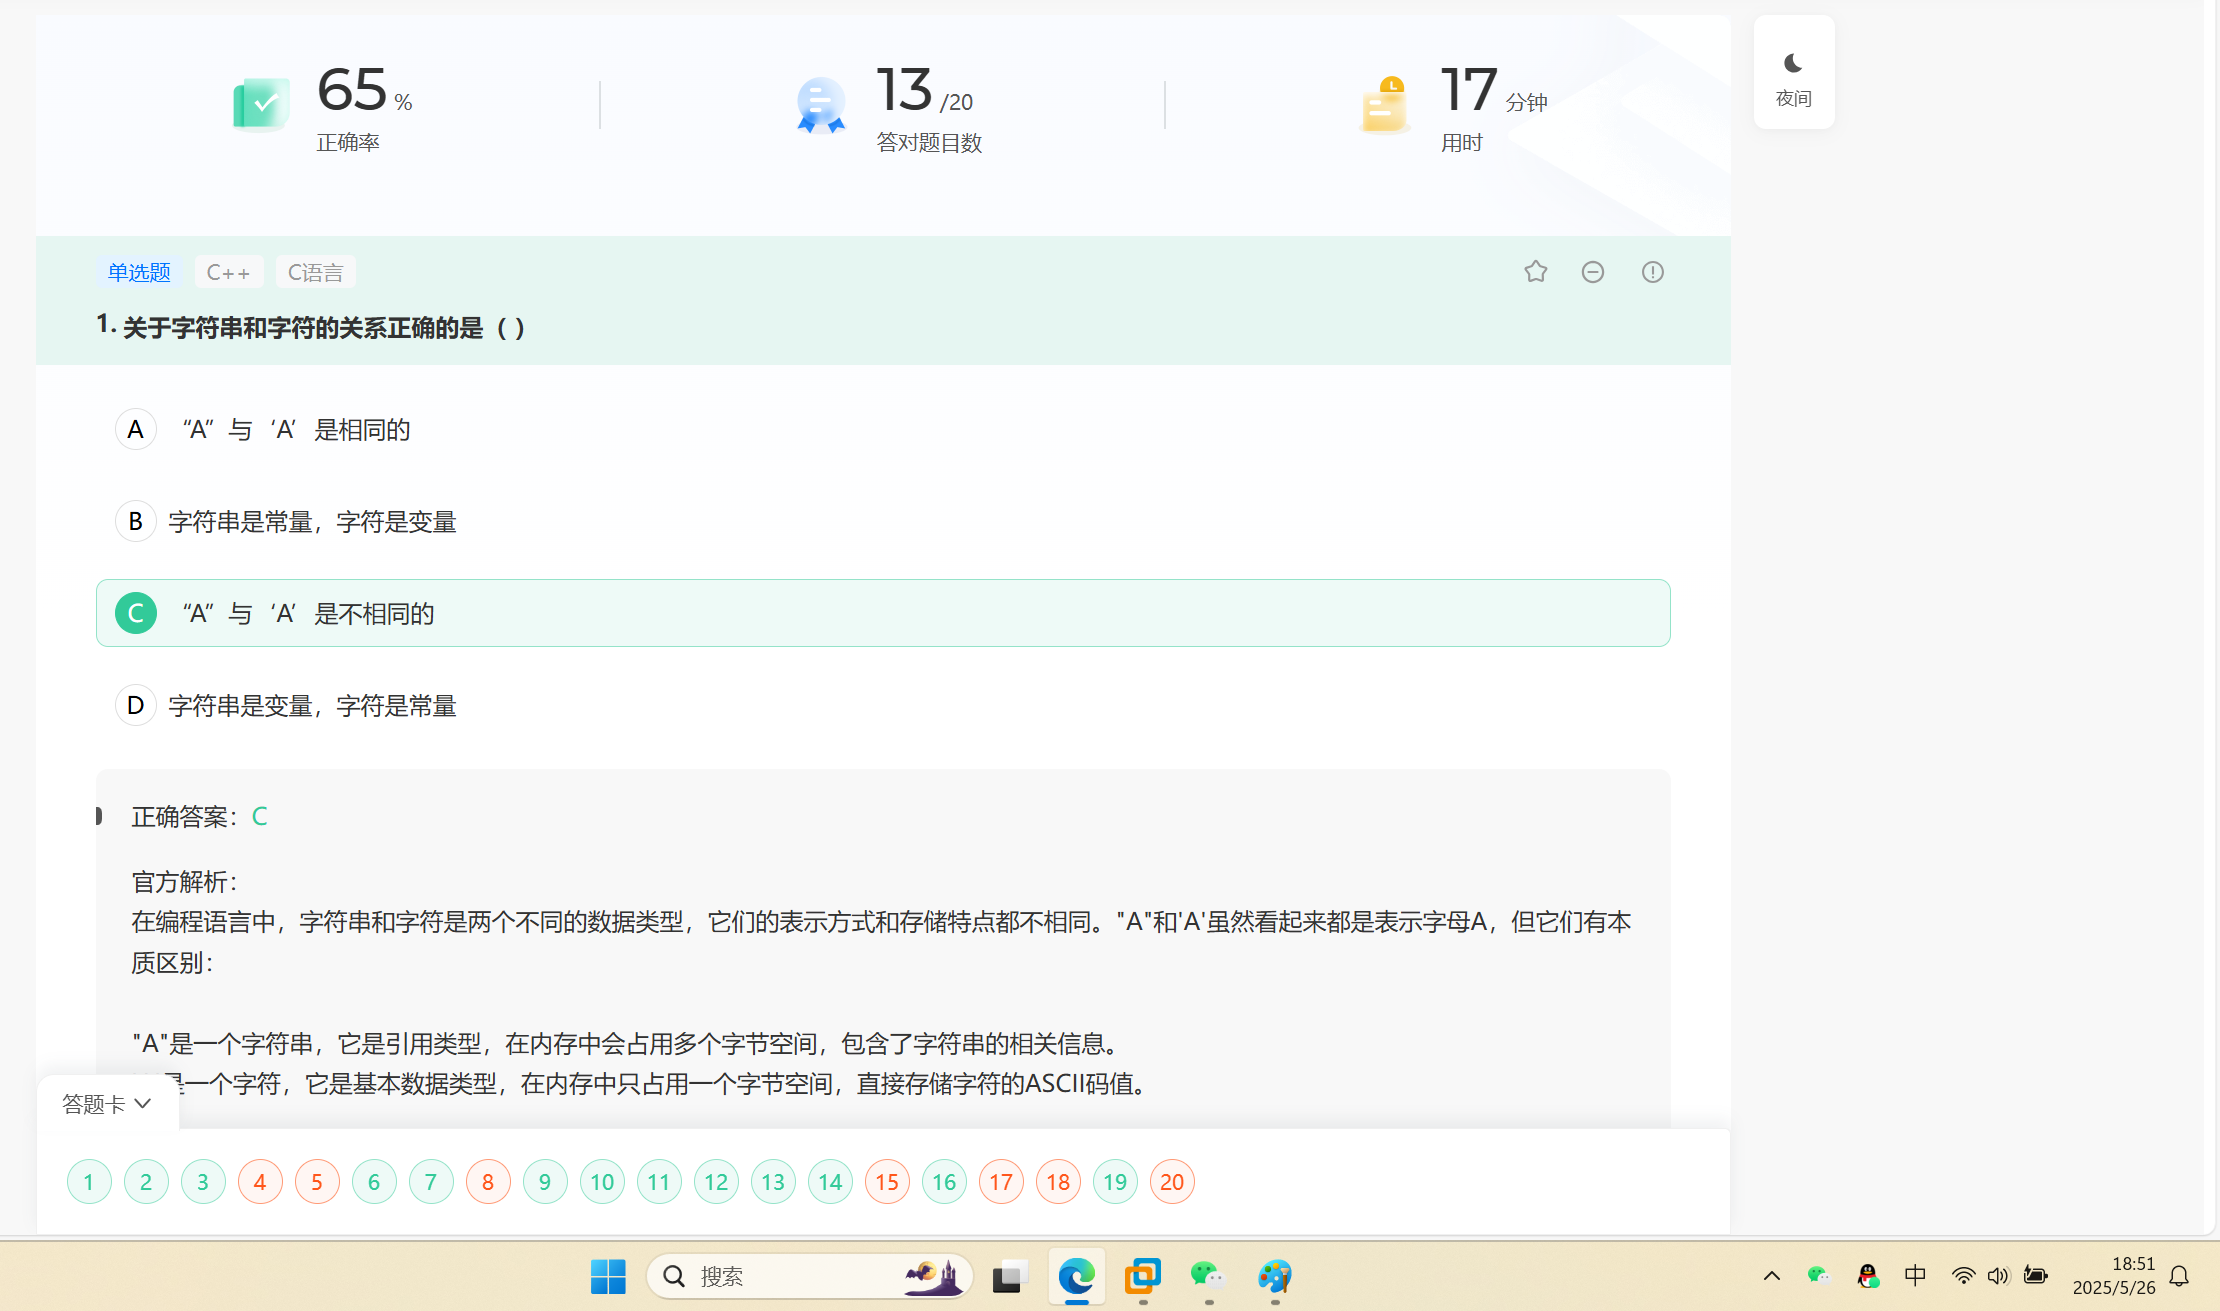Collapse the 答题卡 answer card panel
The height and width of the screenshot is (1311, 2220).
pyautogui.click(x=107, y=1104)
